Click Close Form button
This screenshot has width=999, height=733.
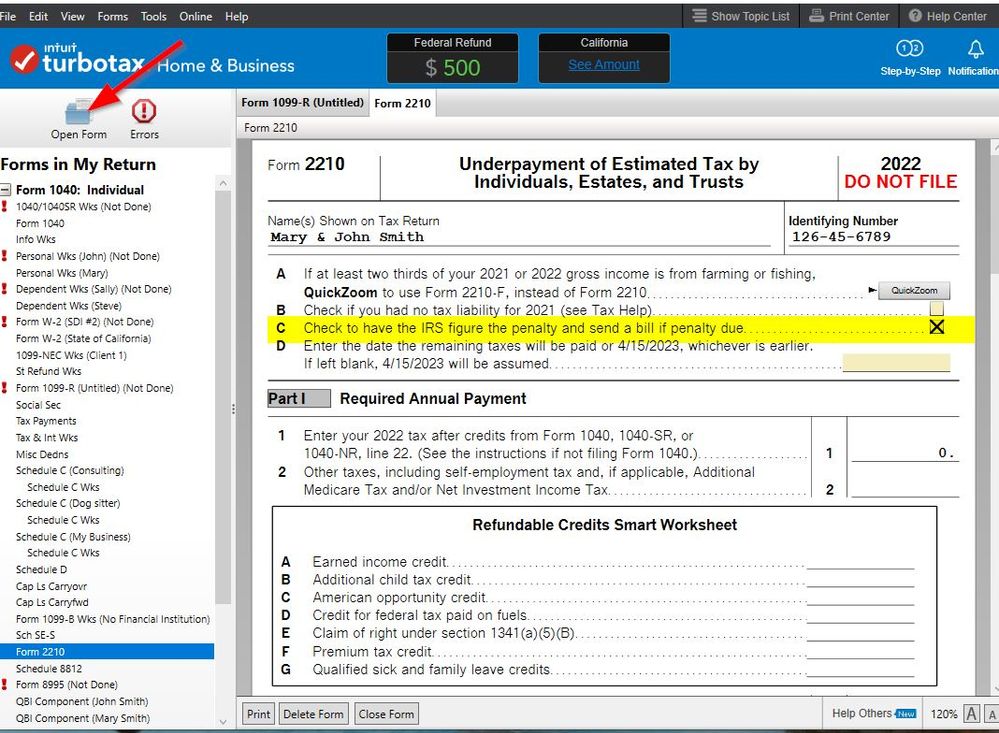[x=386, y=714]
